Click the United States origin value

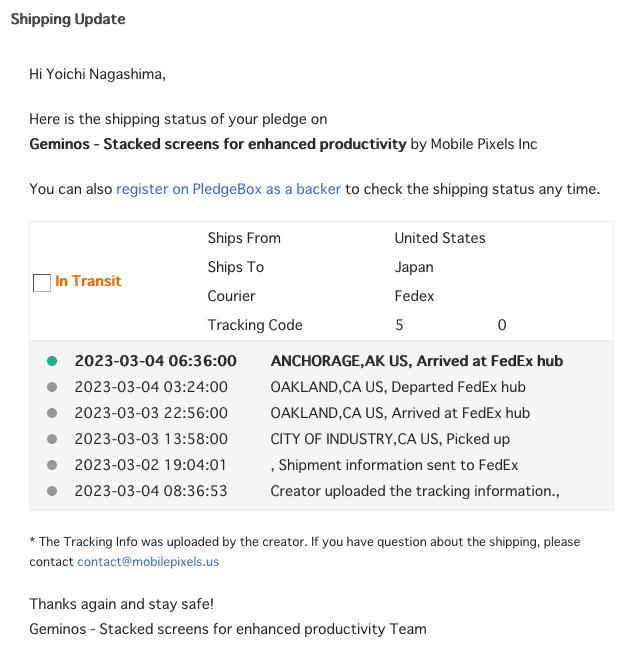point(440,238)
